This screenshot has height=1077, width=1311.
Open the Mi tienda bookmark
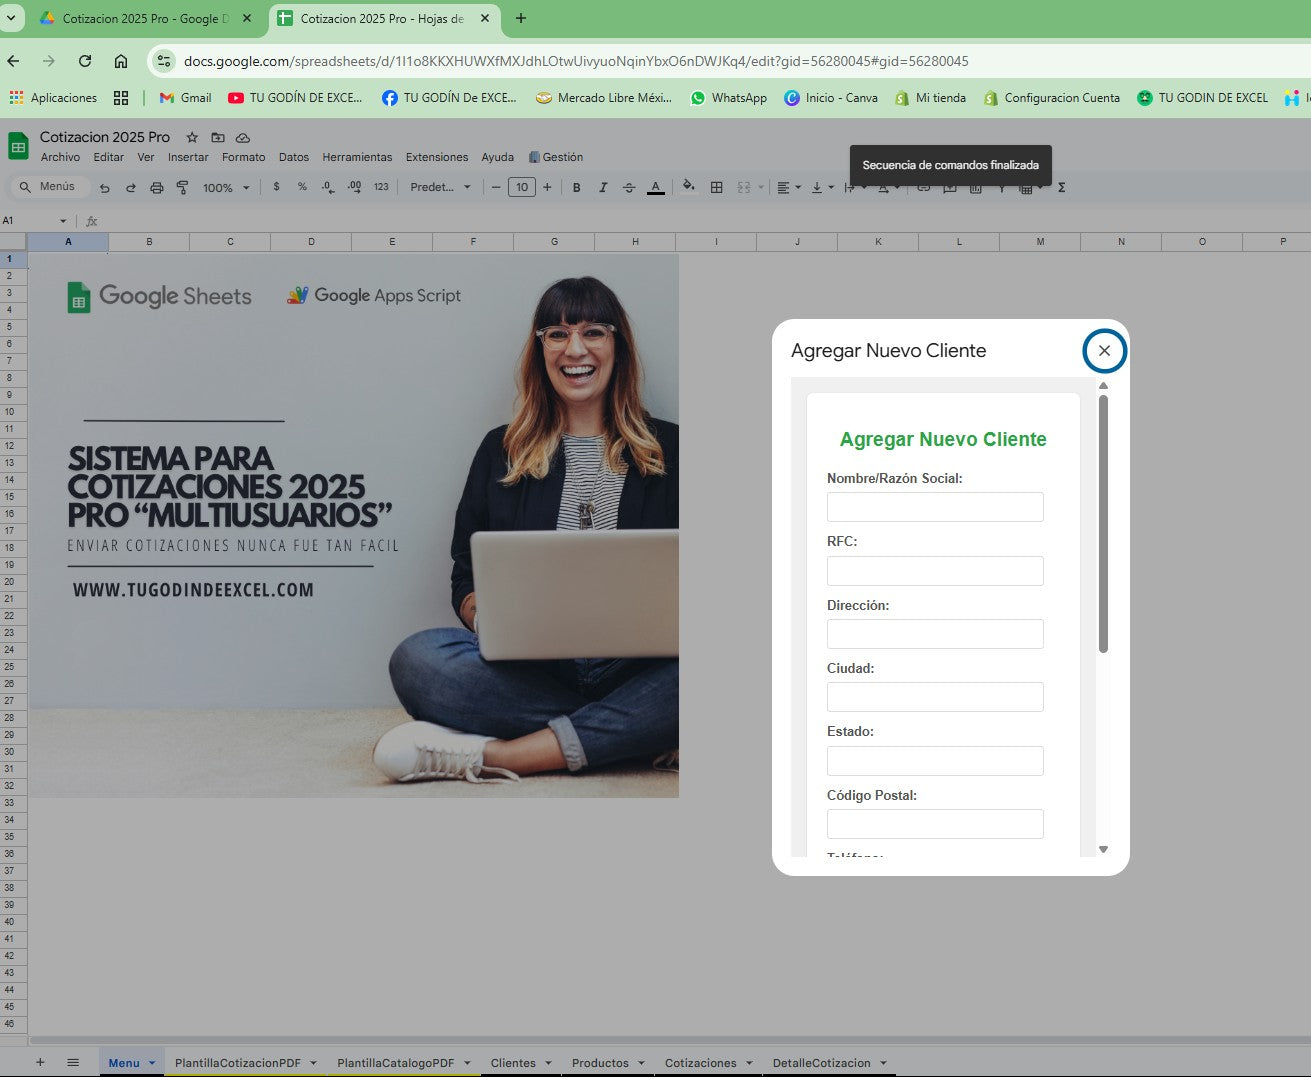(x=931, y=98)
